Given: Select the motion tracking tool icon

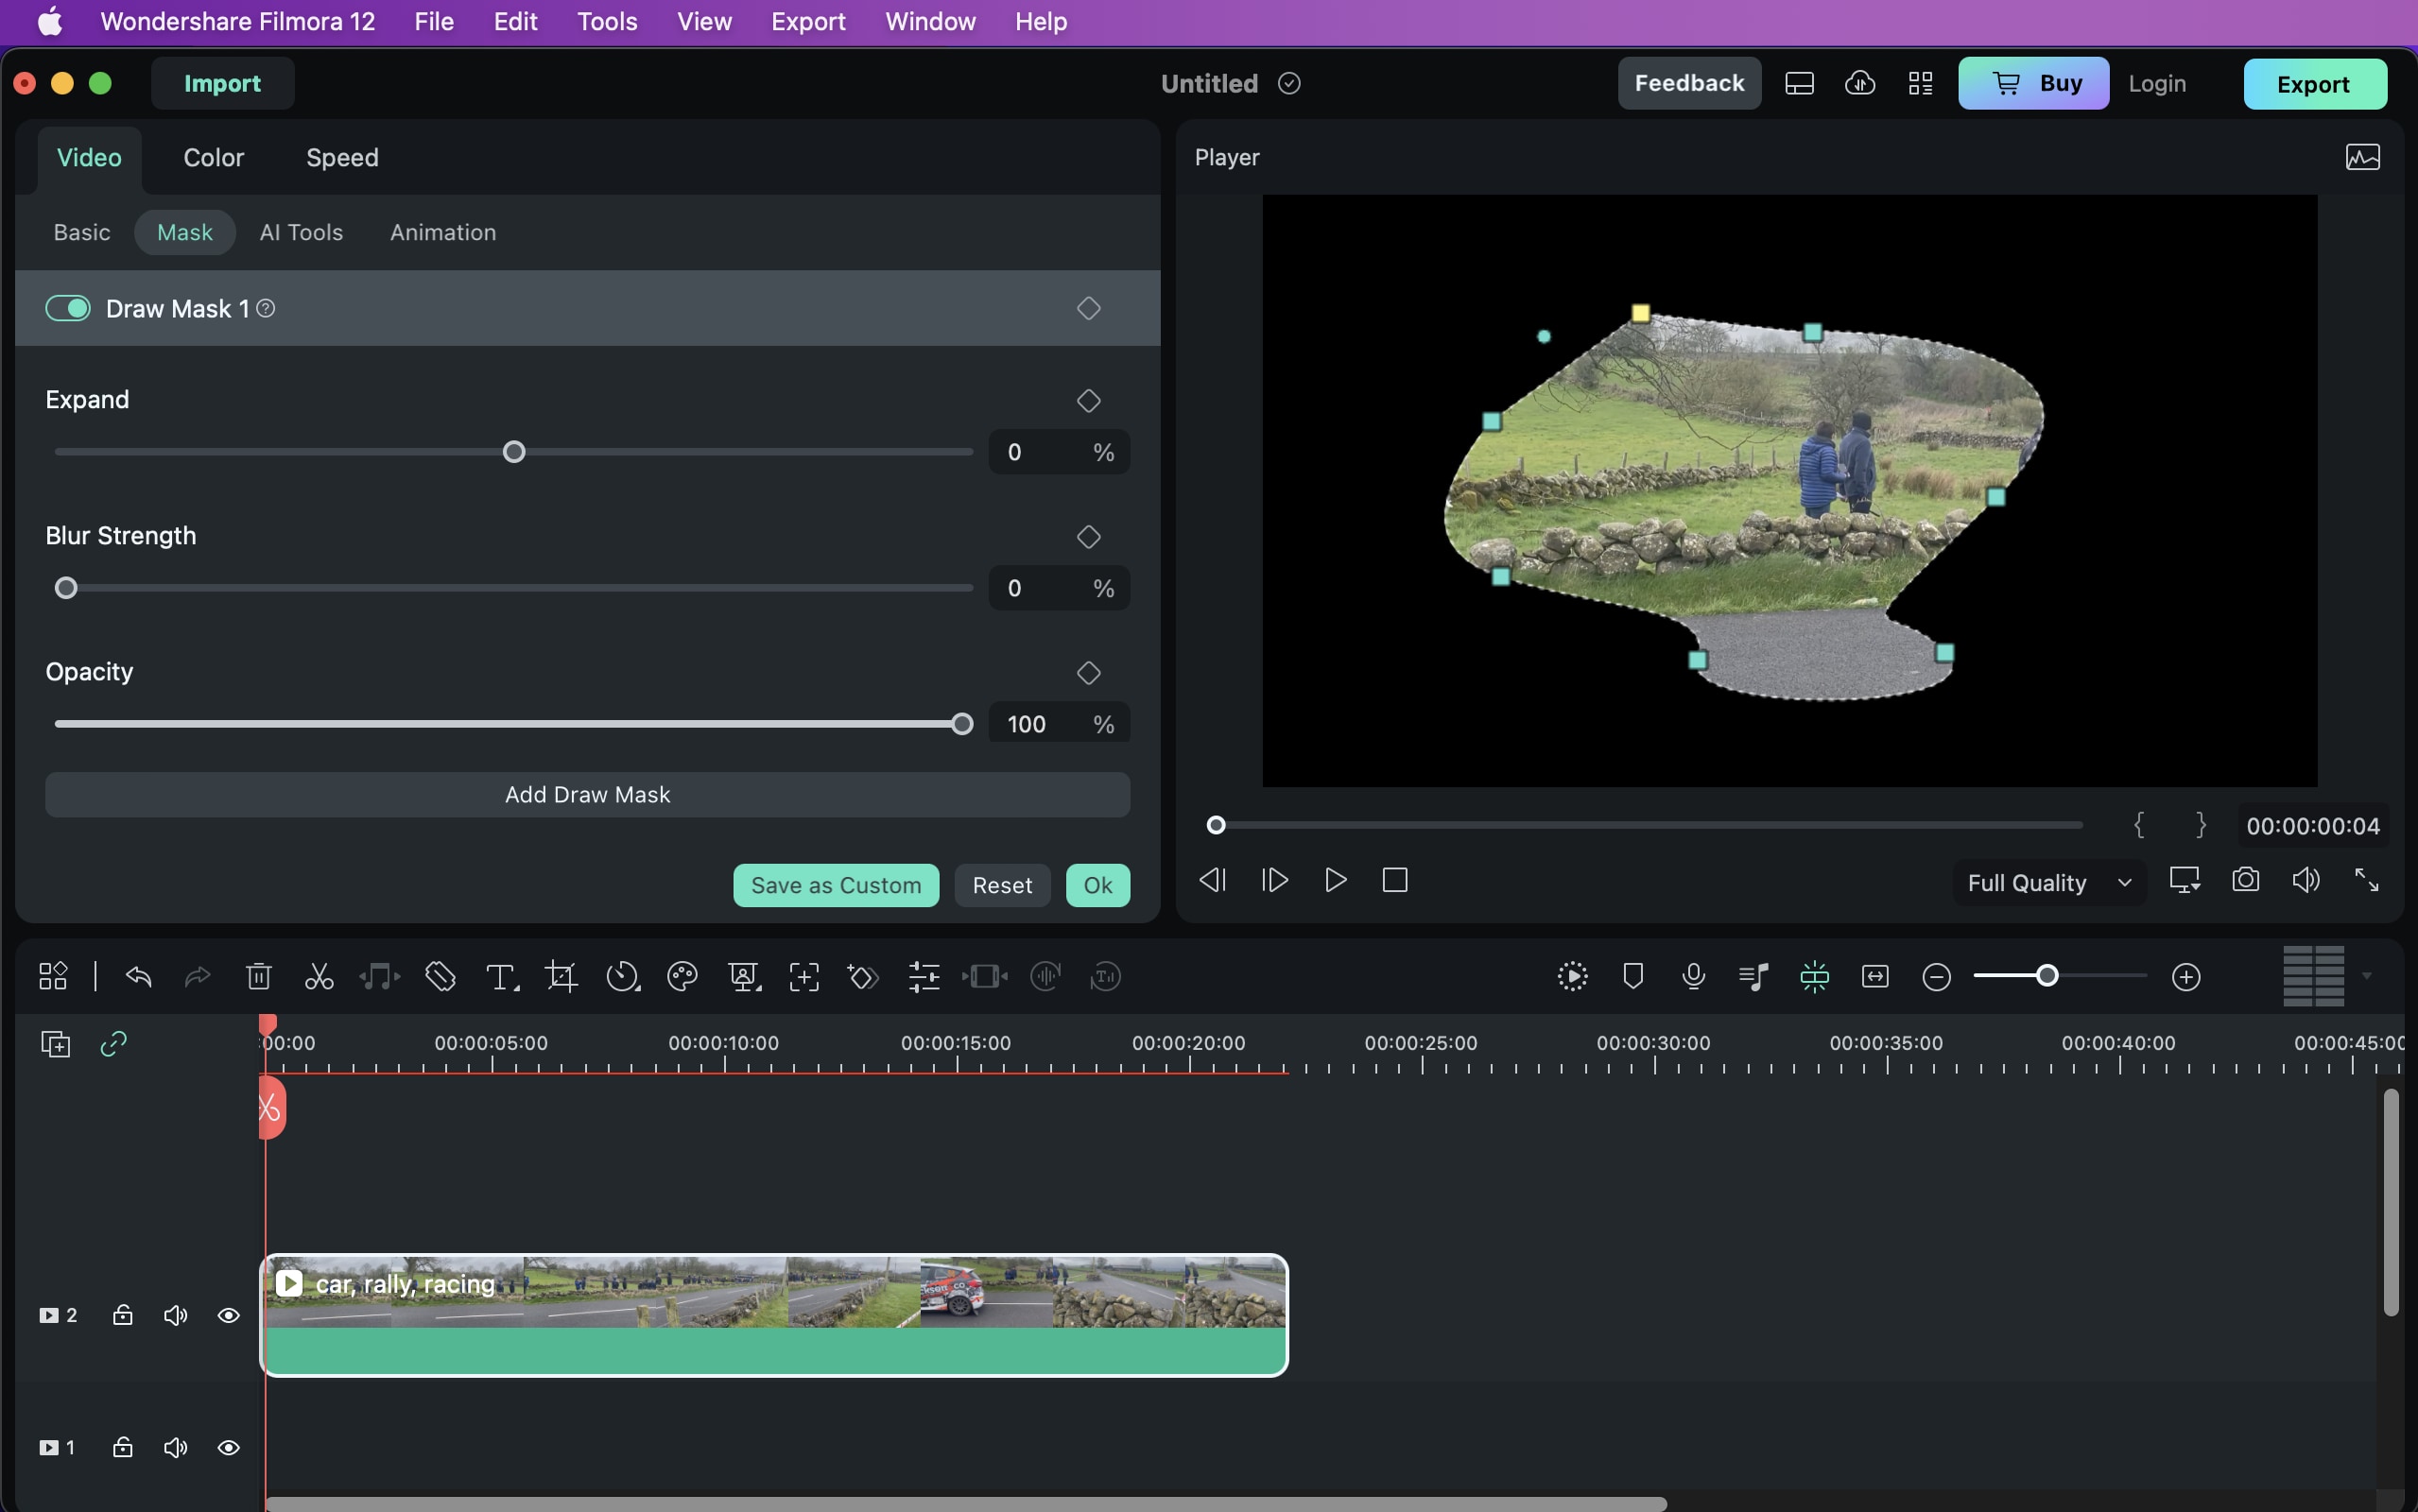Looking at the screenshot, I should [x=803, y=975].
